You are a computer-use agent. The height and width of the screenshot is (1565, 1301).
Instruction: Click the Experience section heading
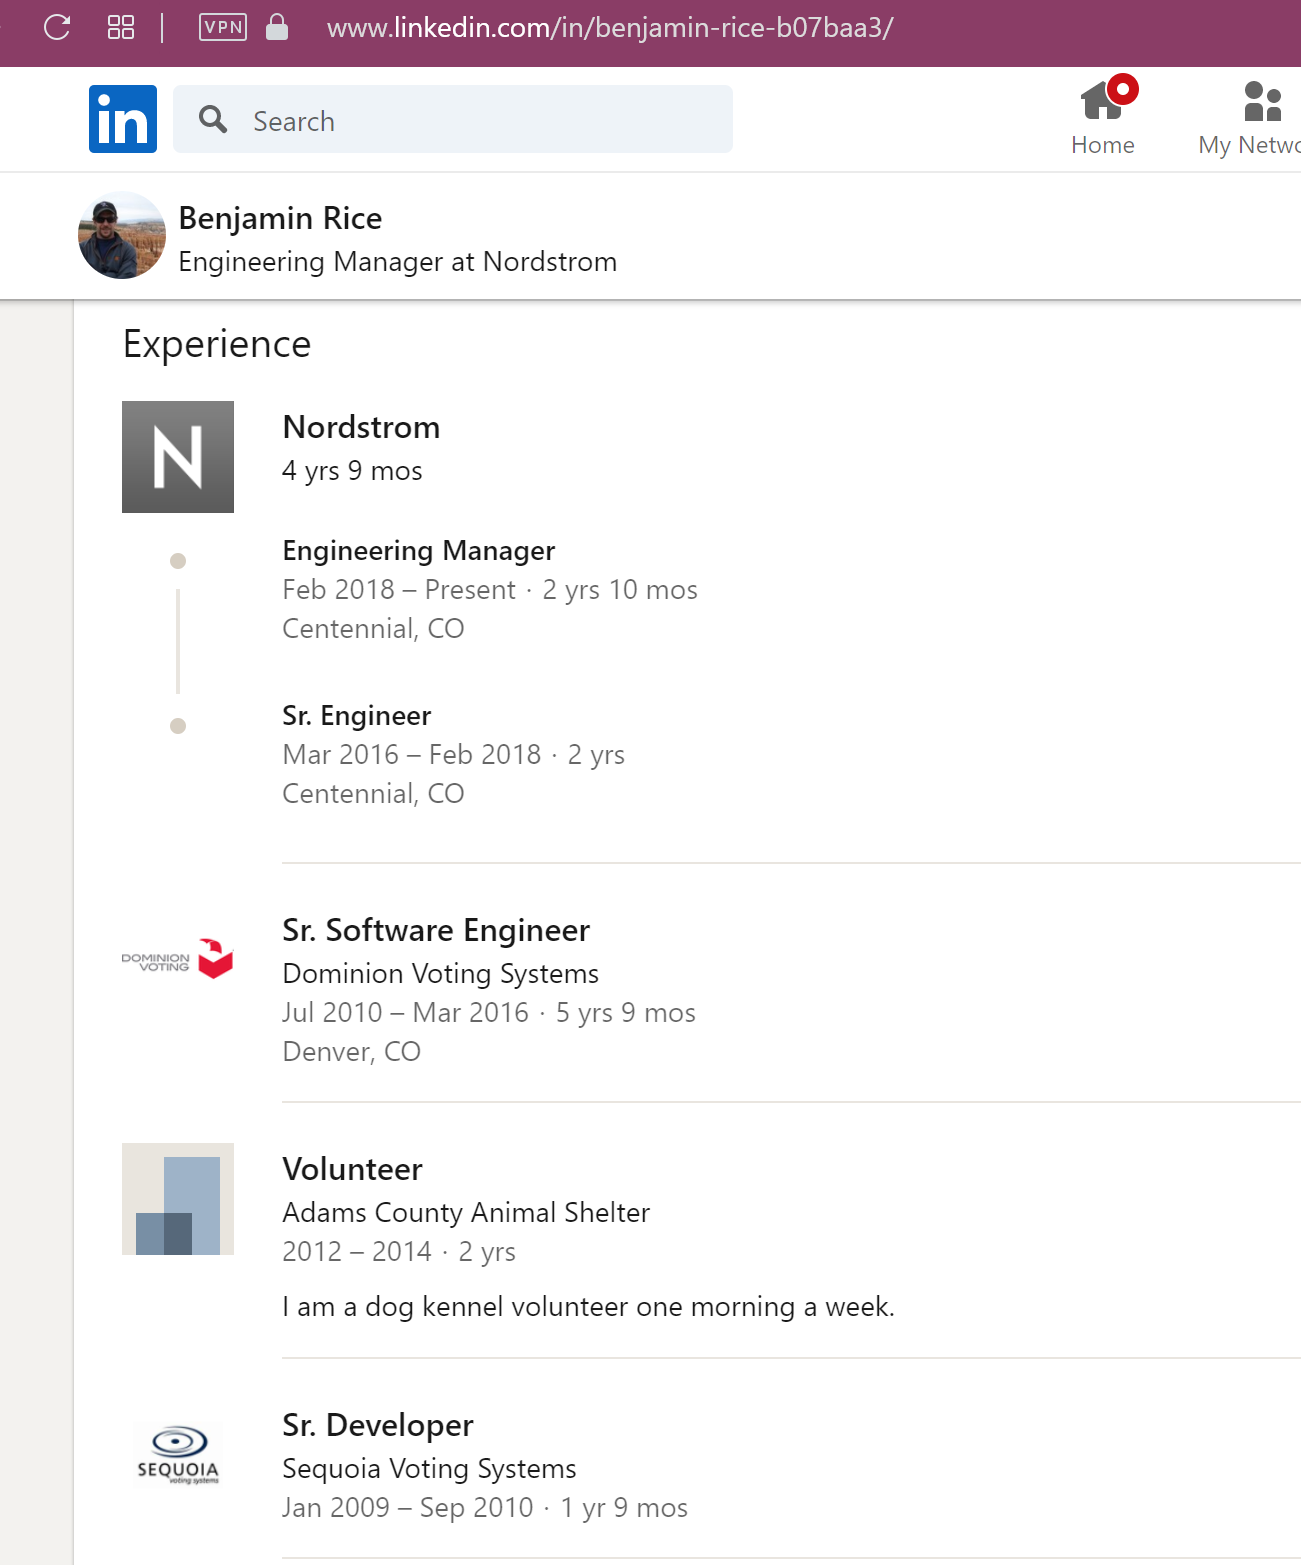(217, 344)
